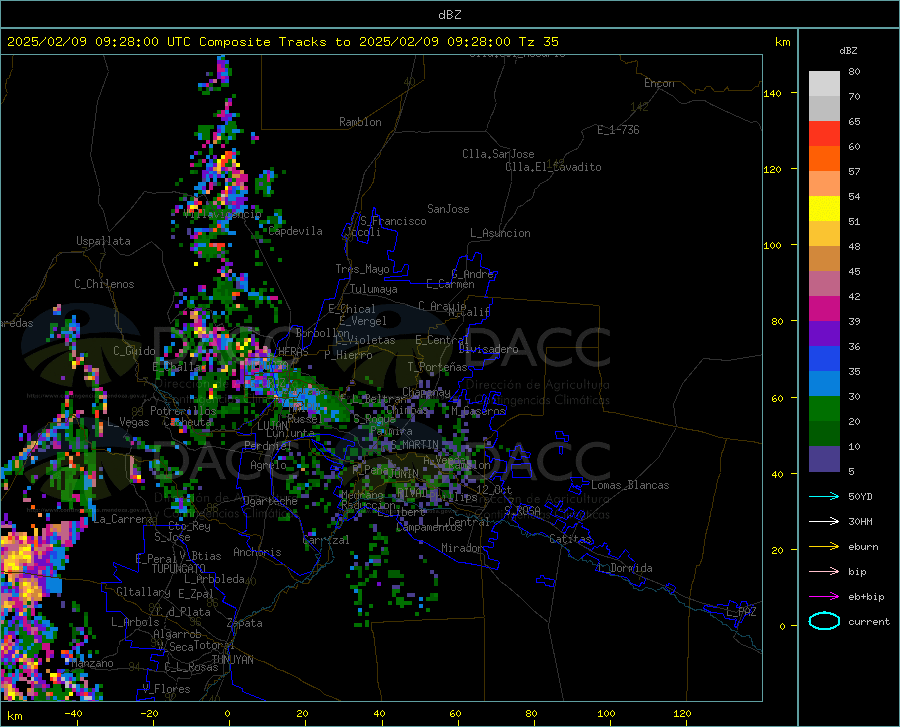This screenshot has height=727, width=900.
Task: Click the magenta 39-42 dBZ legend swatch
Action: [824, 309]
